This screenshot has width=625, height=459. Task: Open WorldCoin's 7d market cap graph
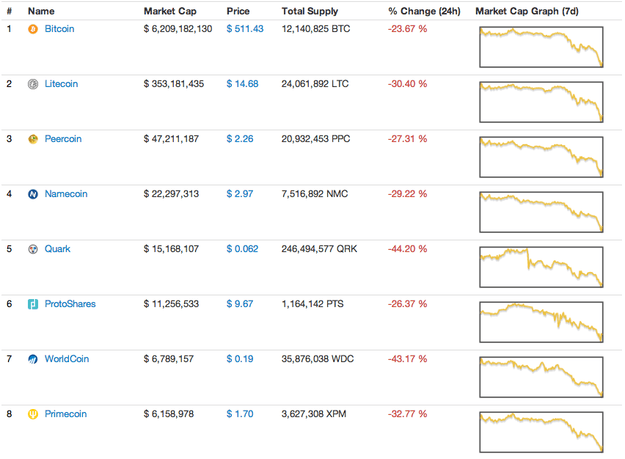(x=541, y=377)
